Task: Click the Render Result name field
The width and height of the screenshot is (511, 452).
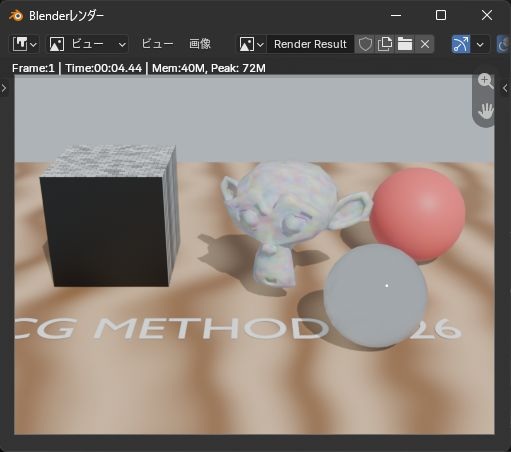Action: (x=310, y=44)
